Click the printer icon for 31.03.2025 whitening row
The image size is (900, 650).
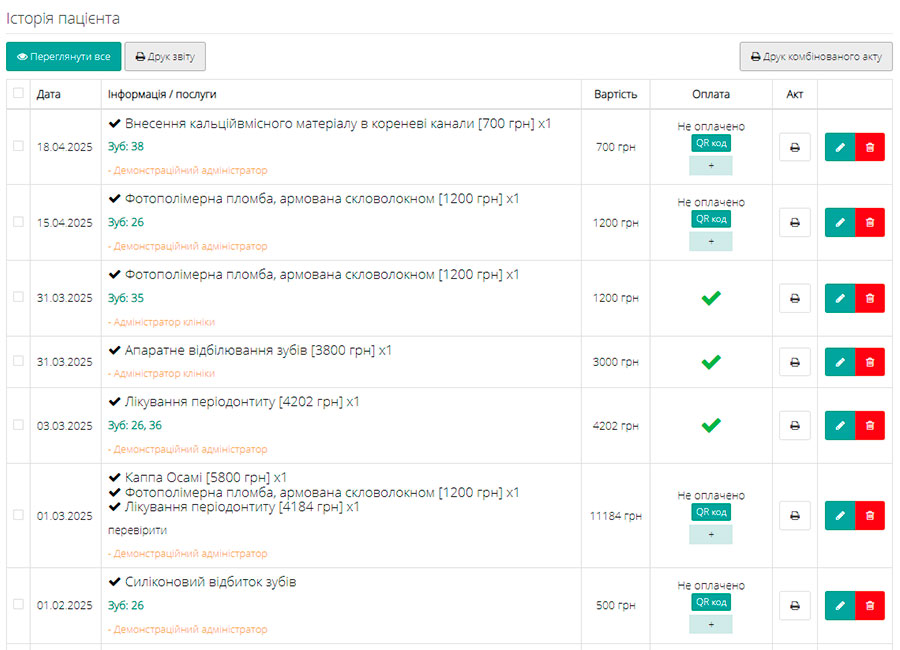tap(794, 362)
